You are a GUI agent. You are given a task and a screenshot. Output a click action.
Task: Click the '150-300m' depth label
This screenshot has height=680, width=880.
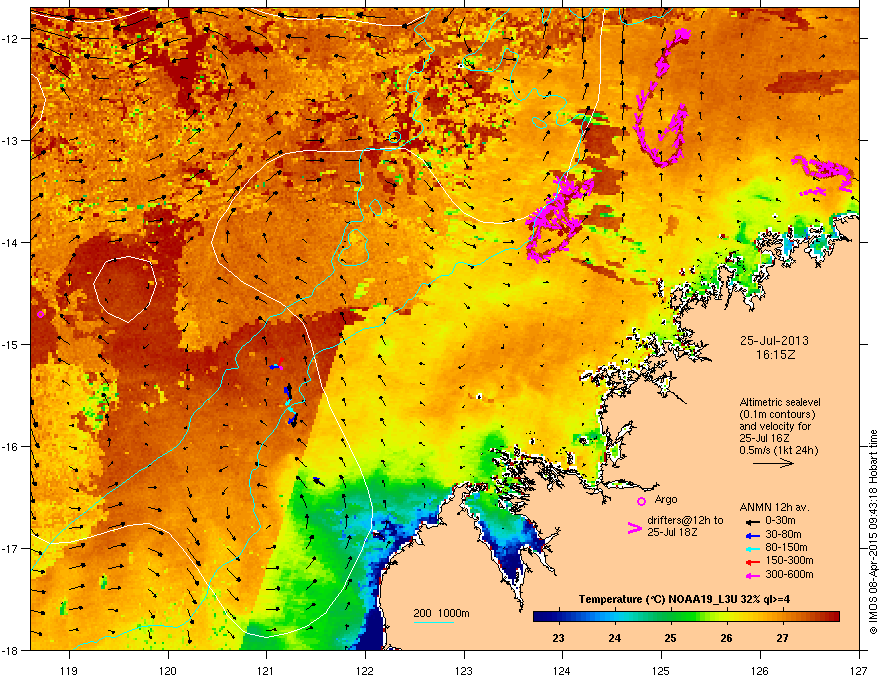coord(789,560)
